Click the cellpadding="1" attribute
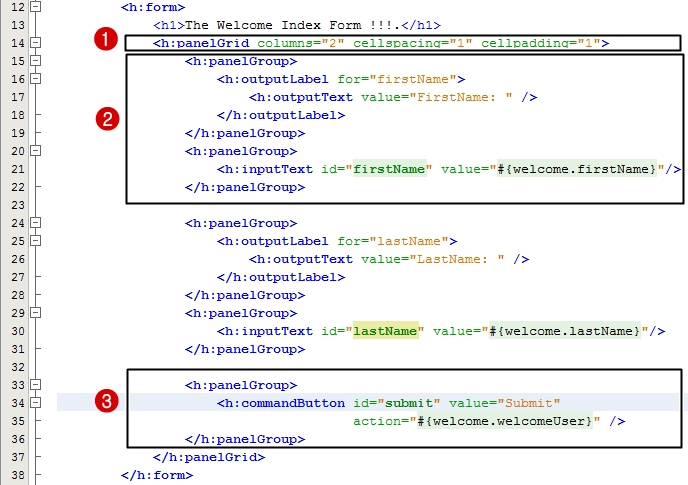The image size is (688, 485). click(541, 43)
